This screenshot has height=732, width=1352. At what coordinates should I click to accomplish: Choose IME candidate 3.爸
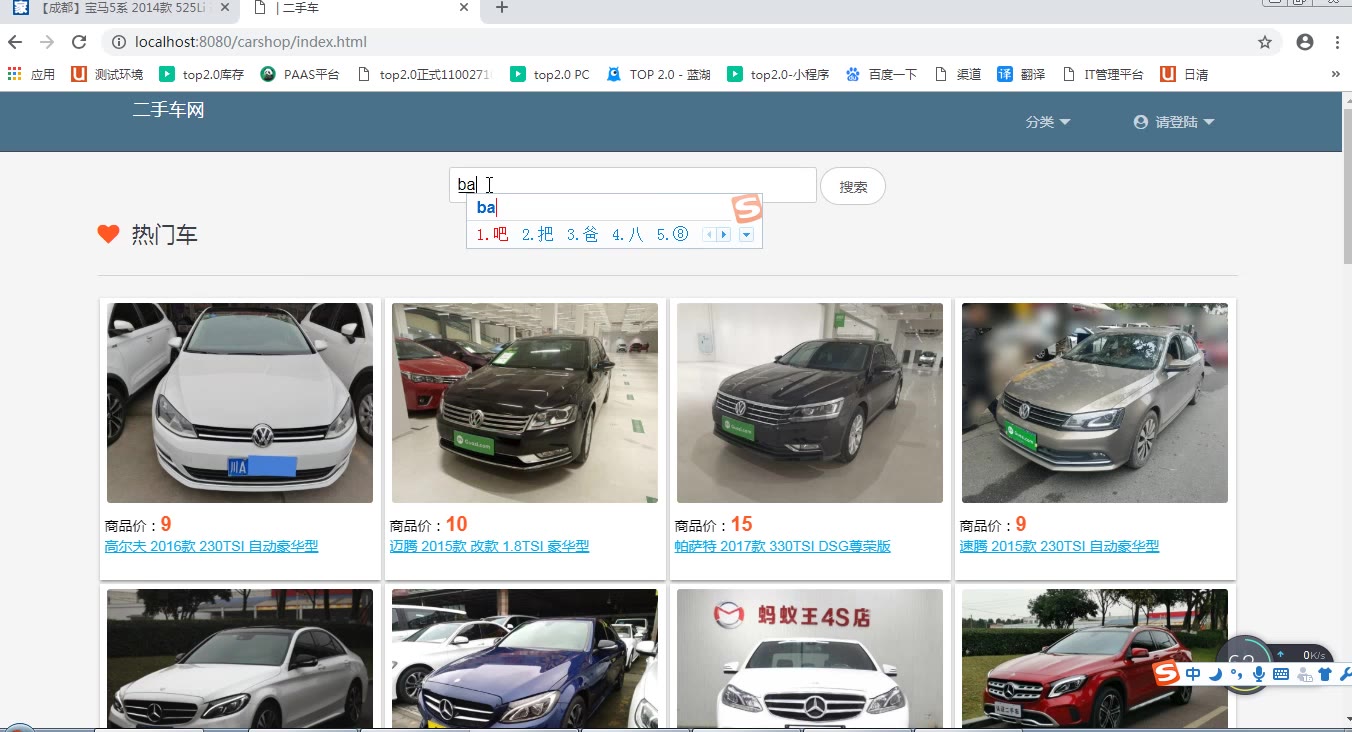tap(582, 235)
